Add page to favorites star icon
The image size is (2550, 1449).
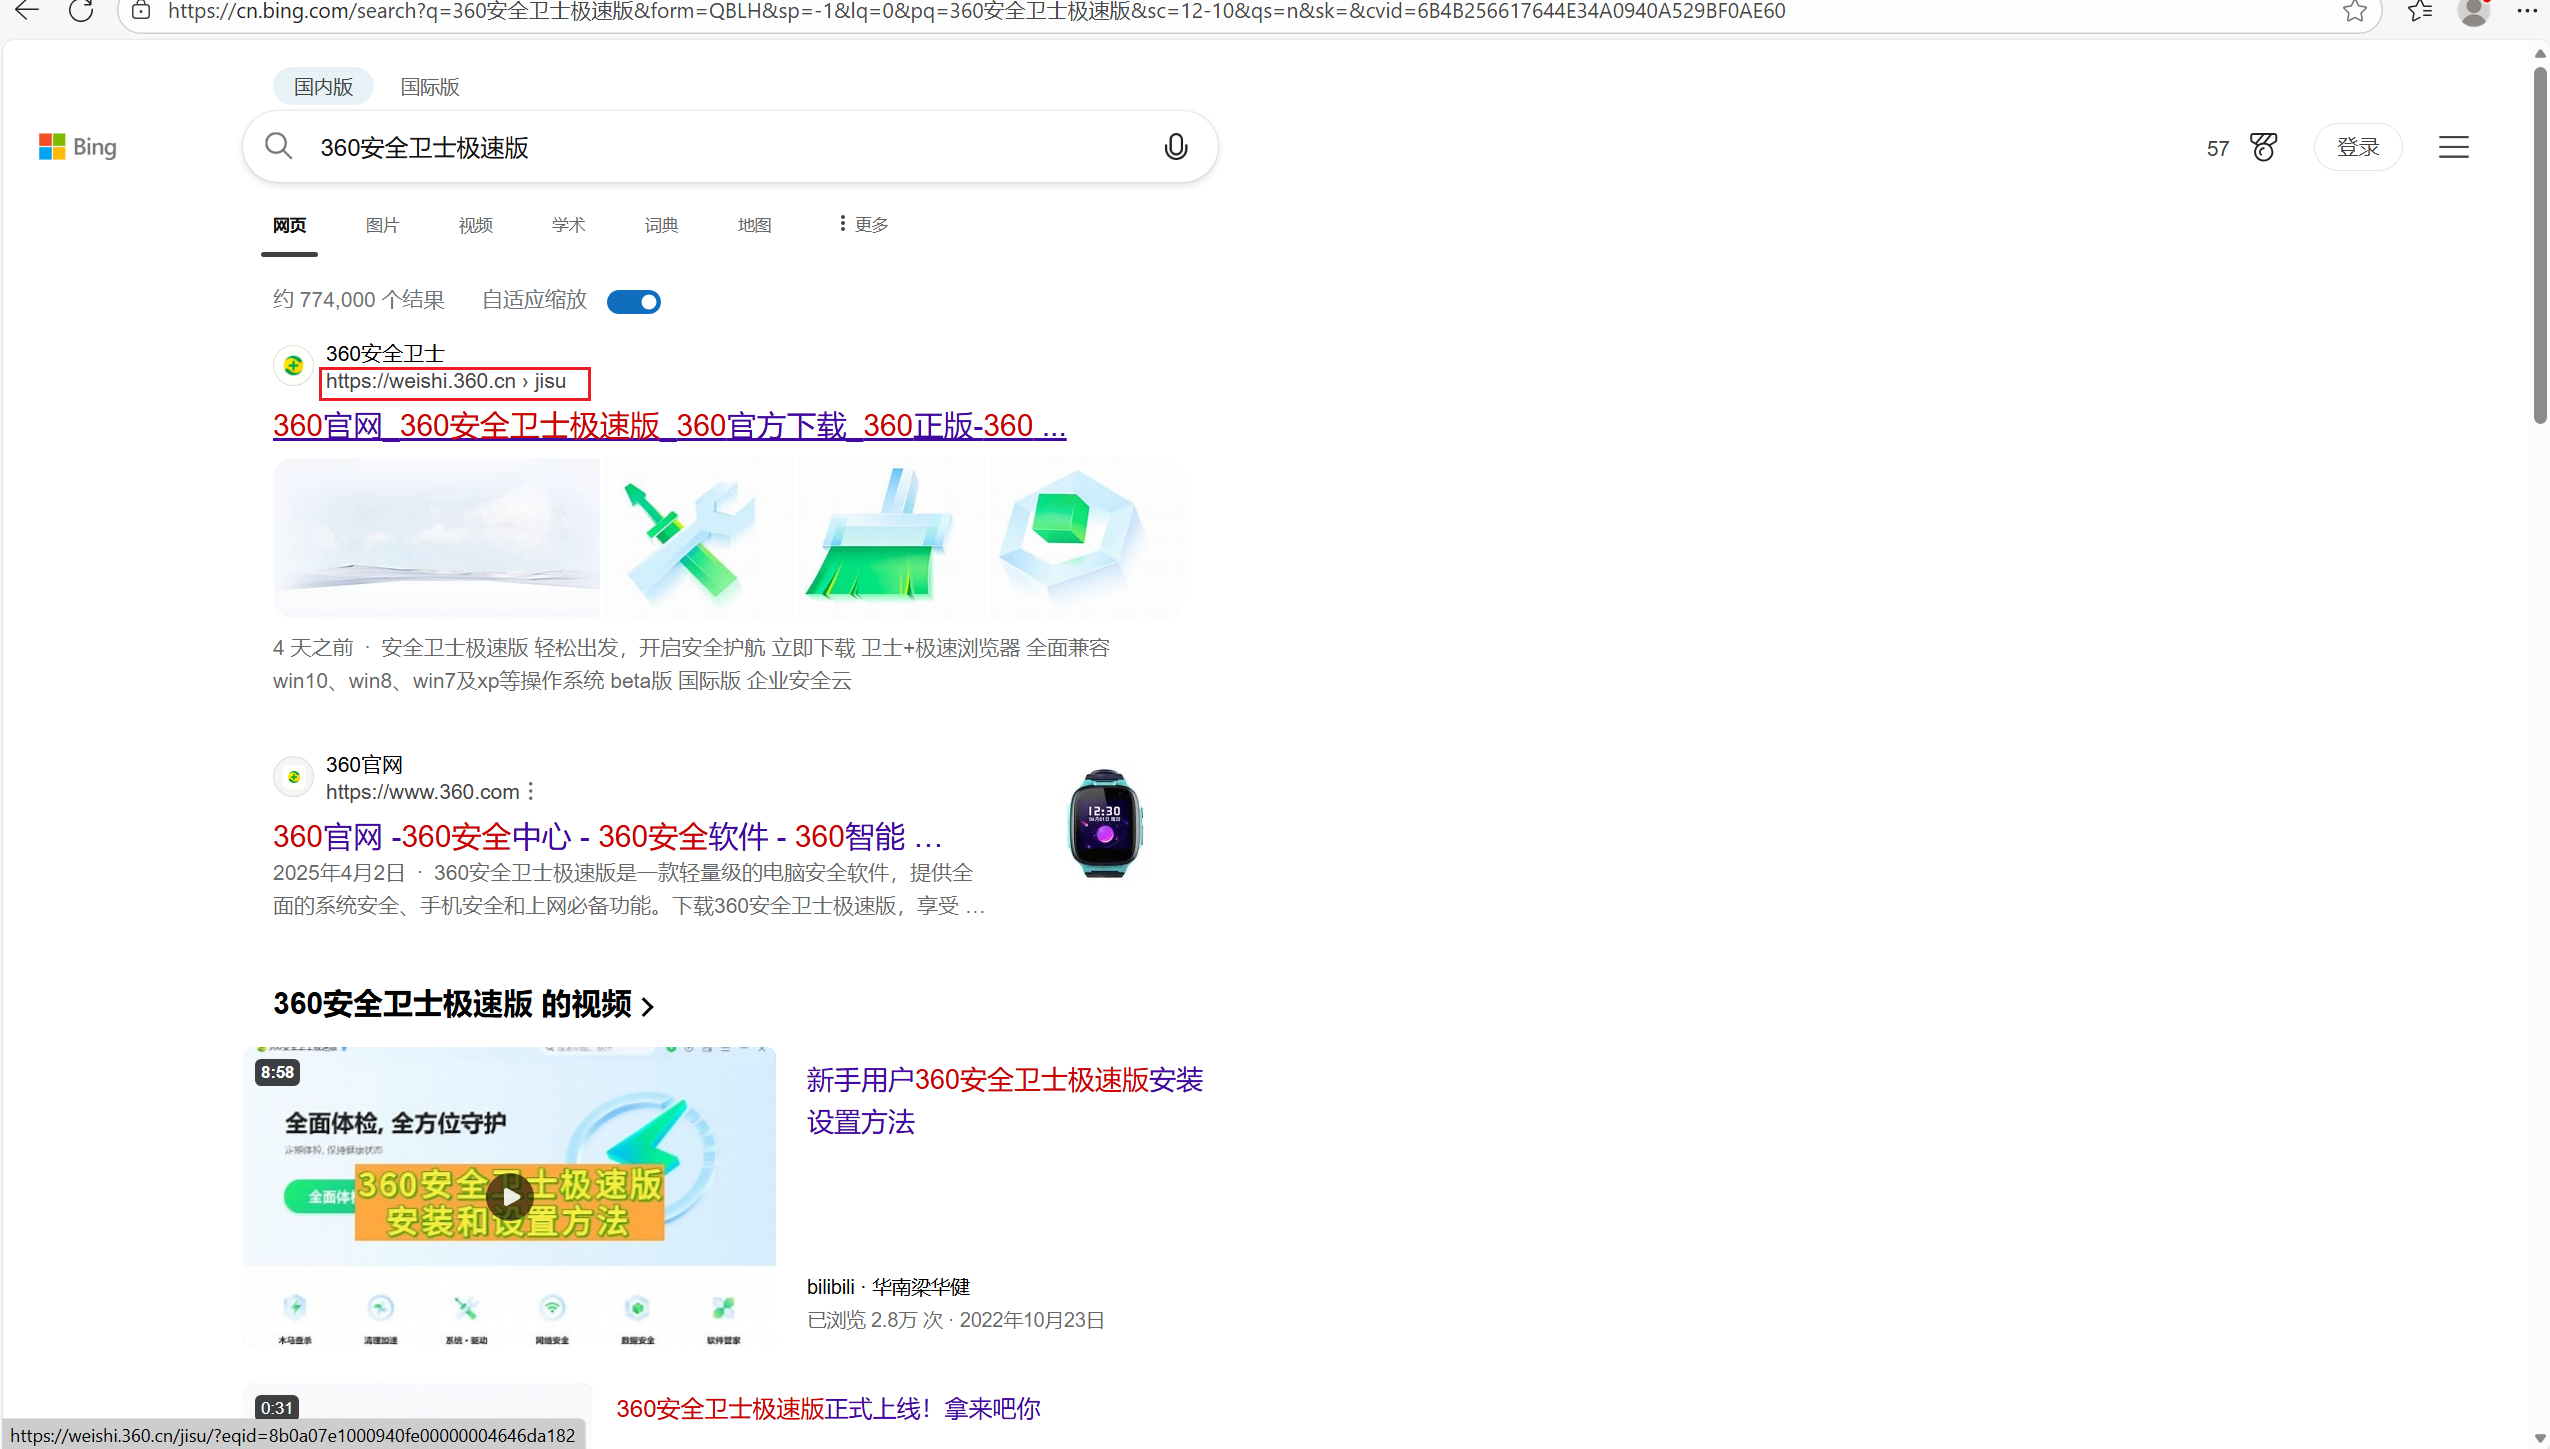pos(2355,11)
